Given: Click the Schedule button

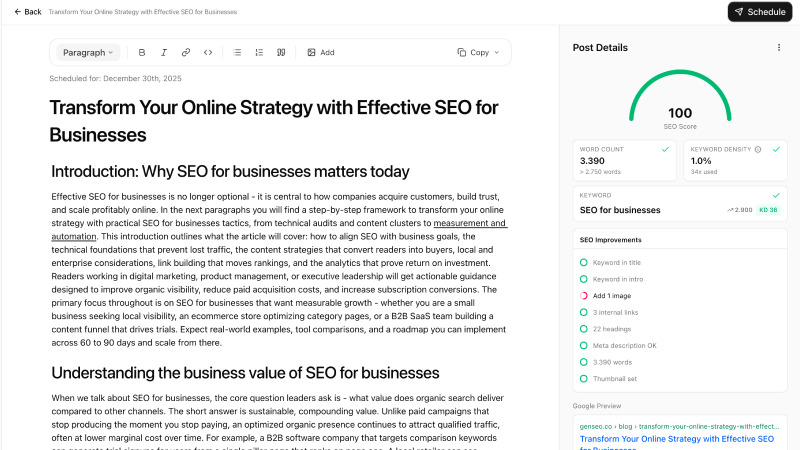Looking at the screenshot, I should click(x=760, y=12).
